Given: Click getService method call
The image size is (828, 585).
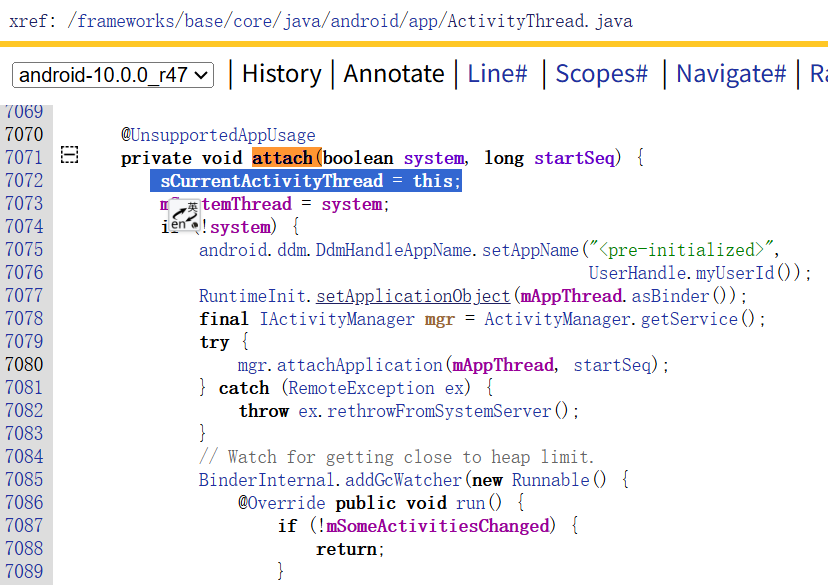Looking at the screenshot, I should (689, 319).
